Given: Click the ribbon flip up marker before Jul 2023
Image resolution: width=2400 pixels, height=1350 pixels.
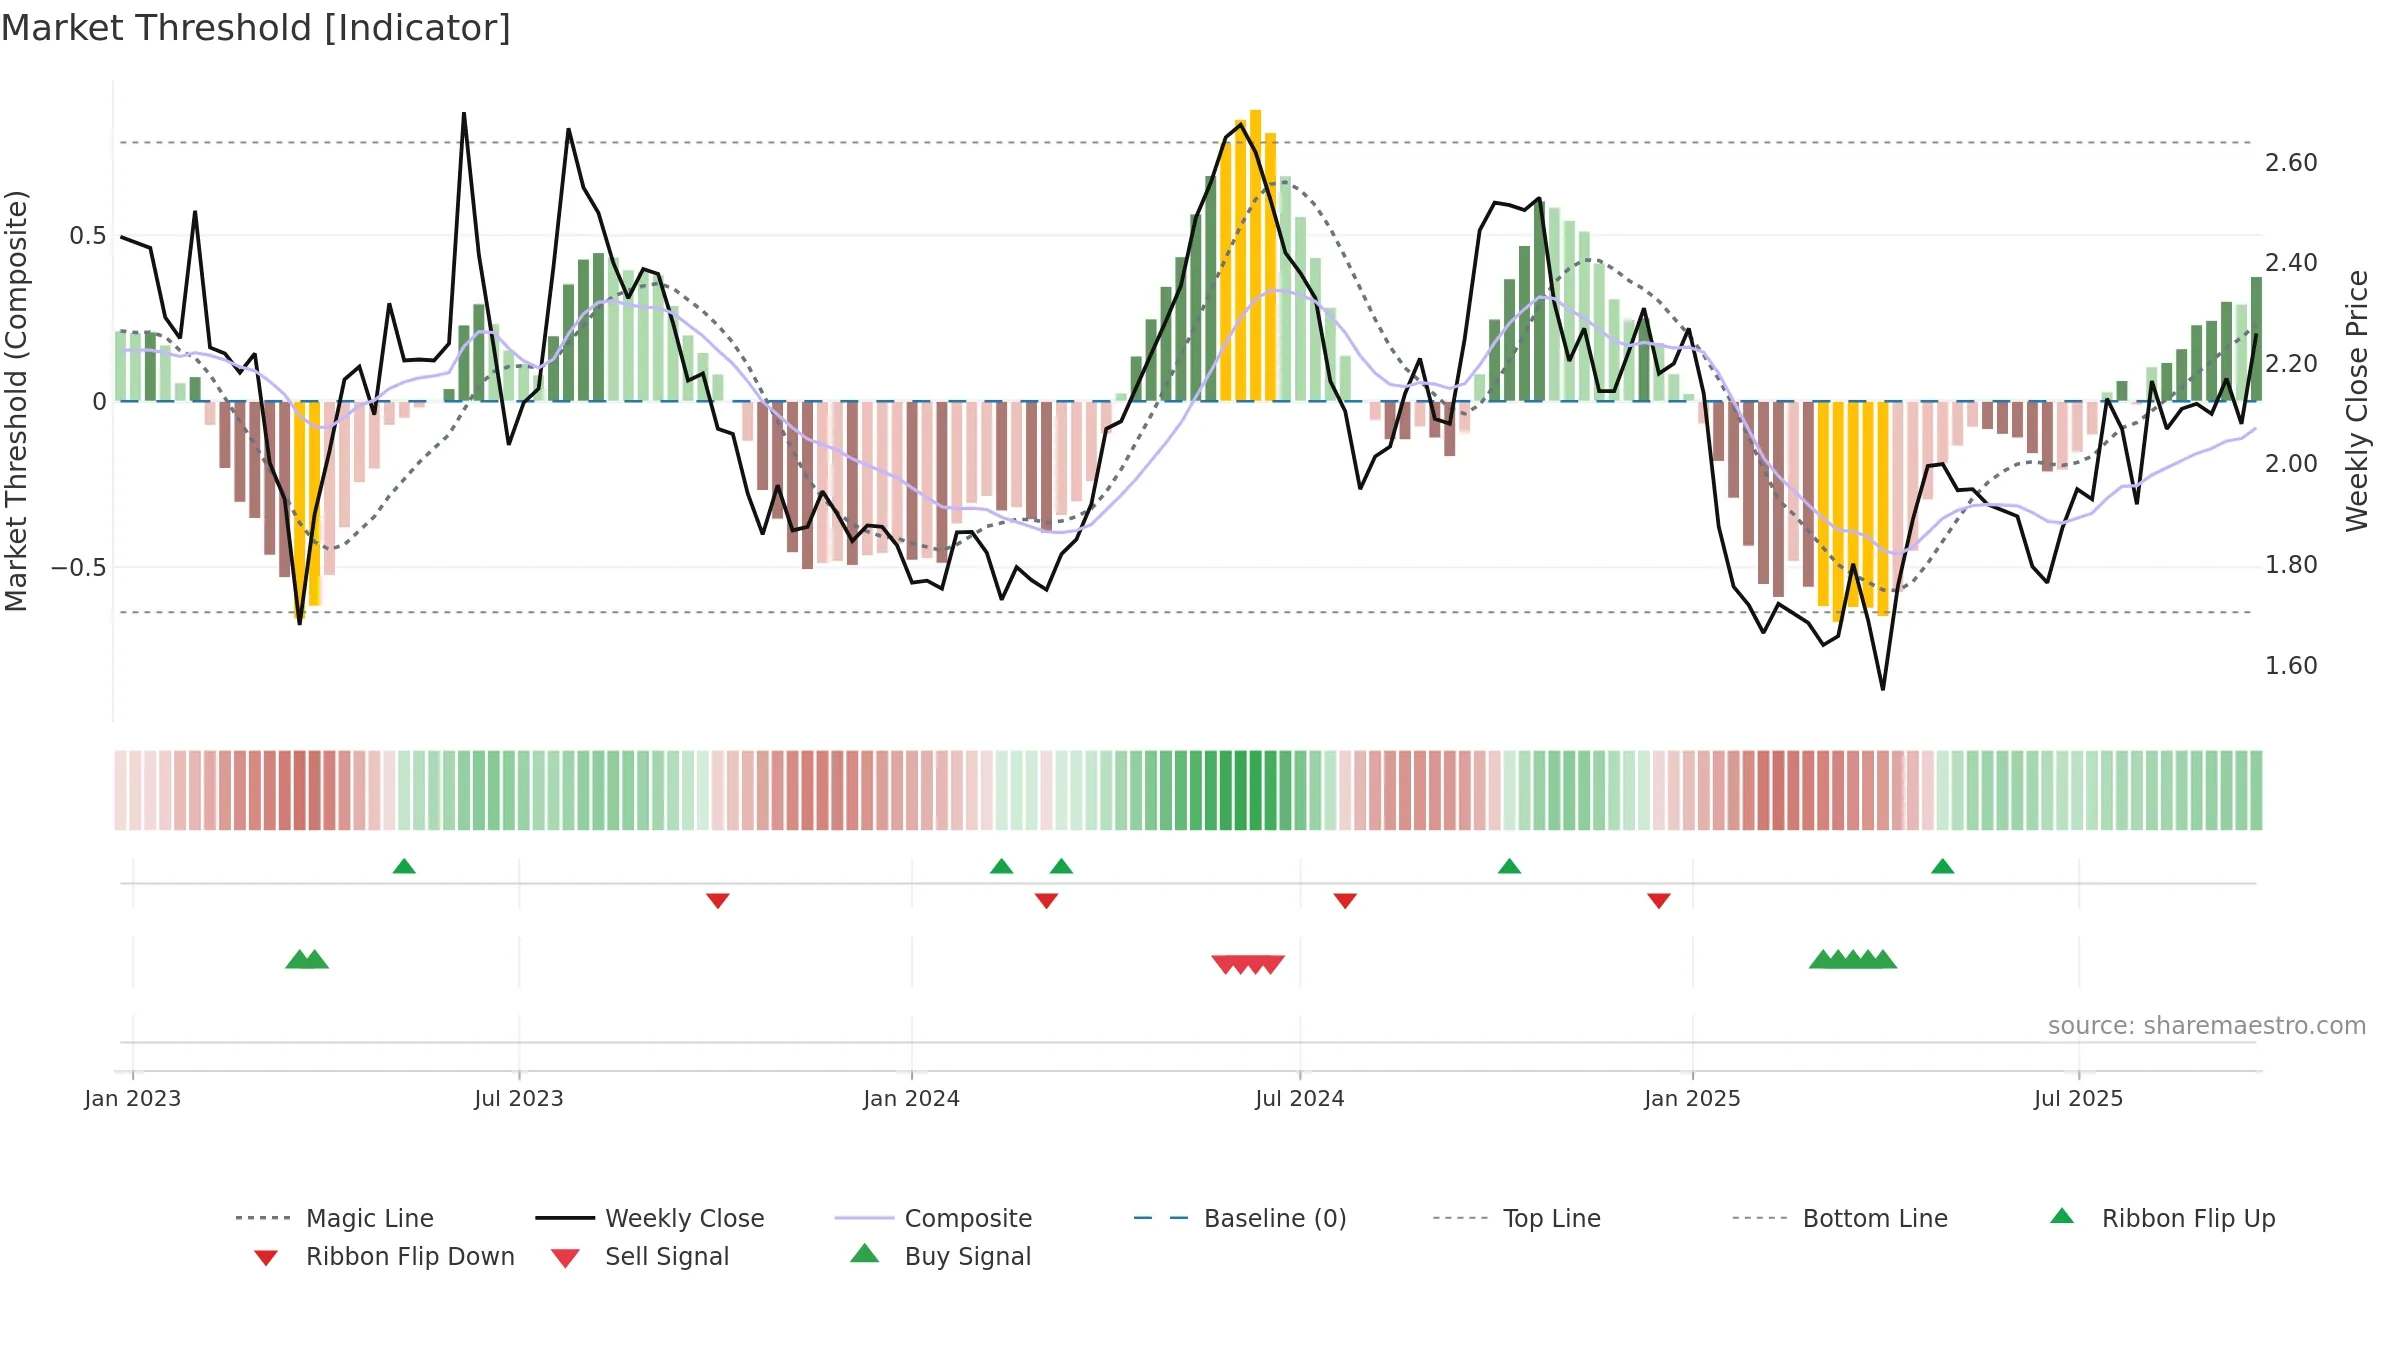Looking at the screenshot, I should click(x=404, y=866).
